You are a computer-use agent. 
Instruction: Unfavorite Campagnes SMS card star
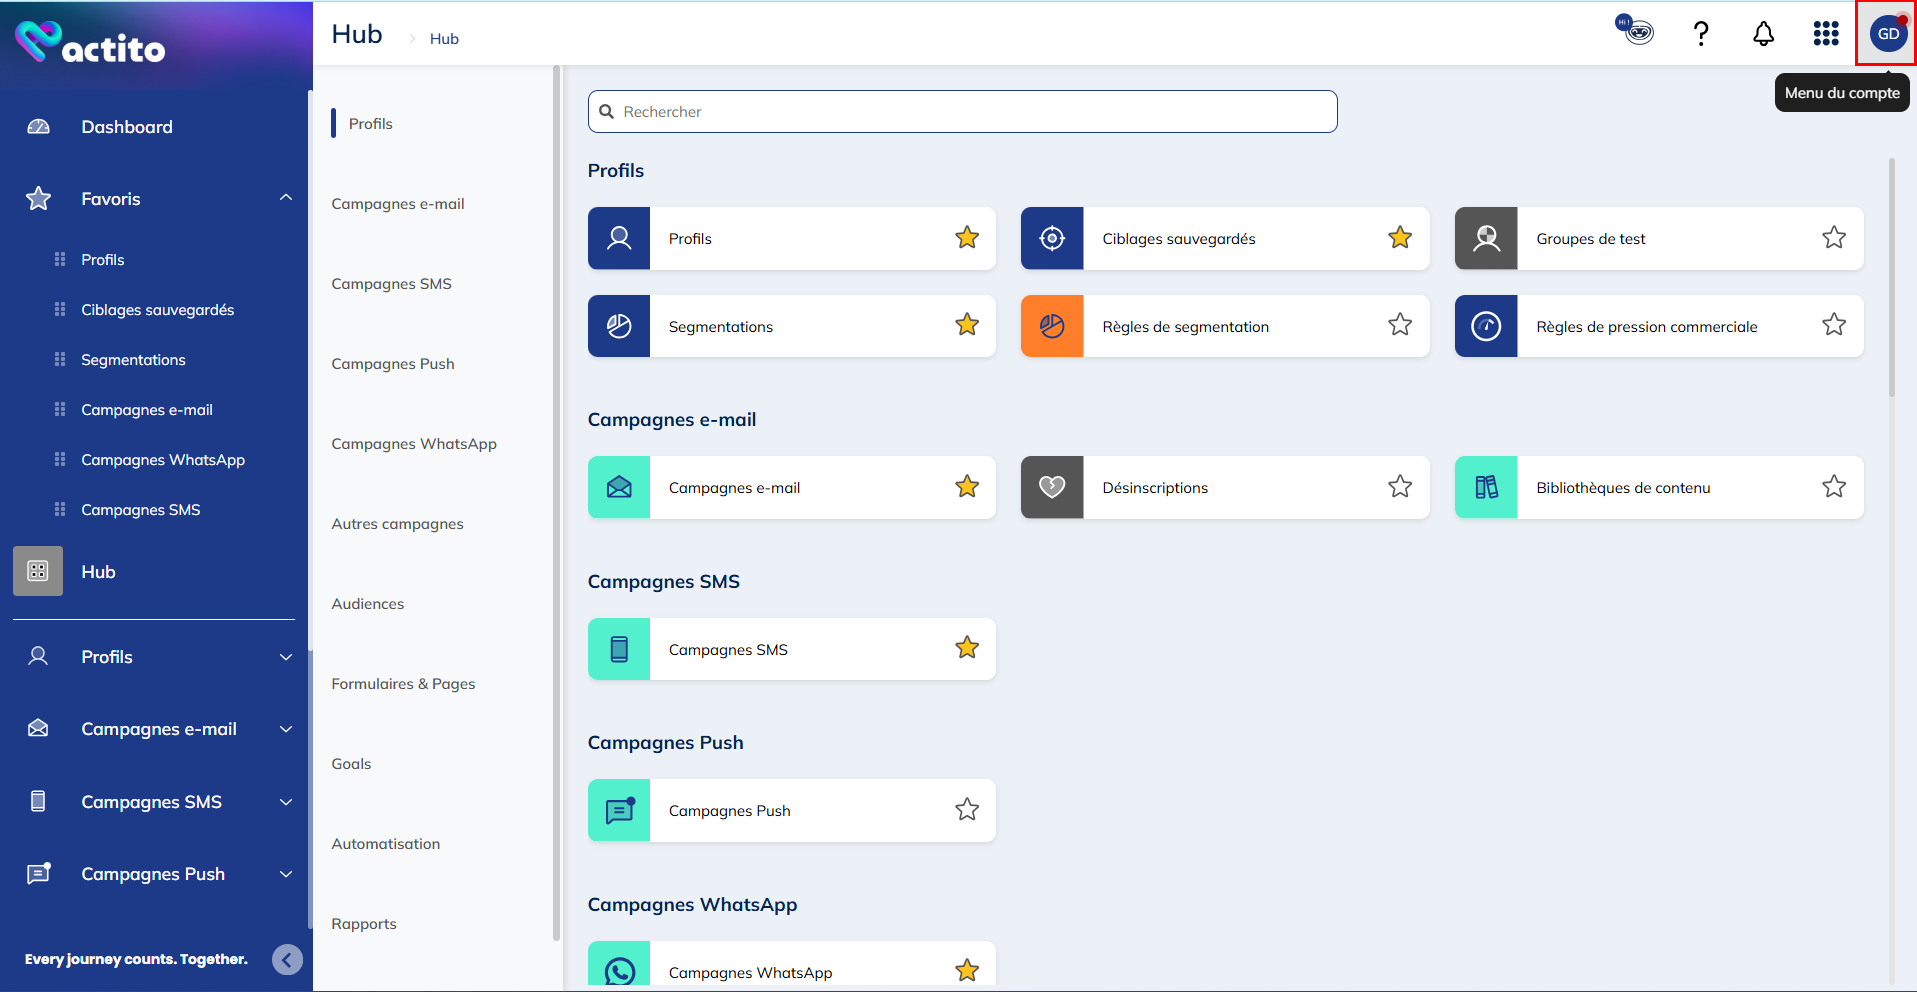pyautogui.click(x=966, y=648)
